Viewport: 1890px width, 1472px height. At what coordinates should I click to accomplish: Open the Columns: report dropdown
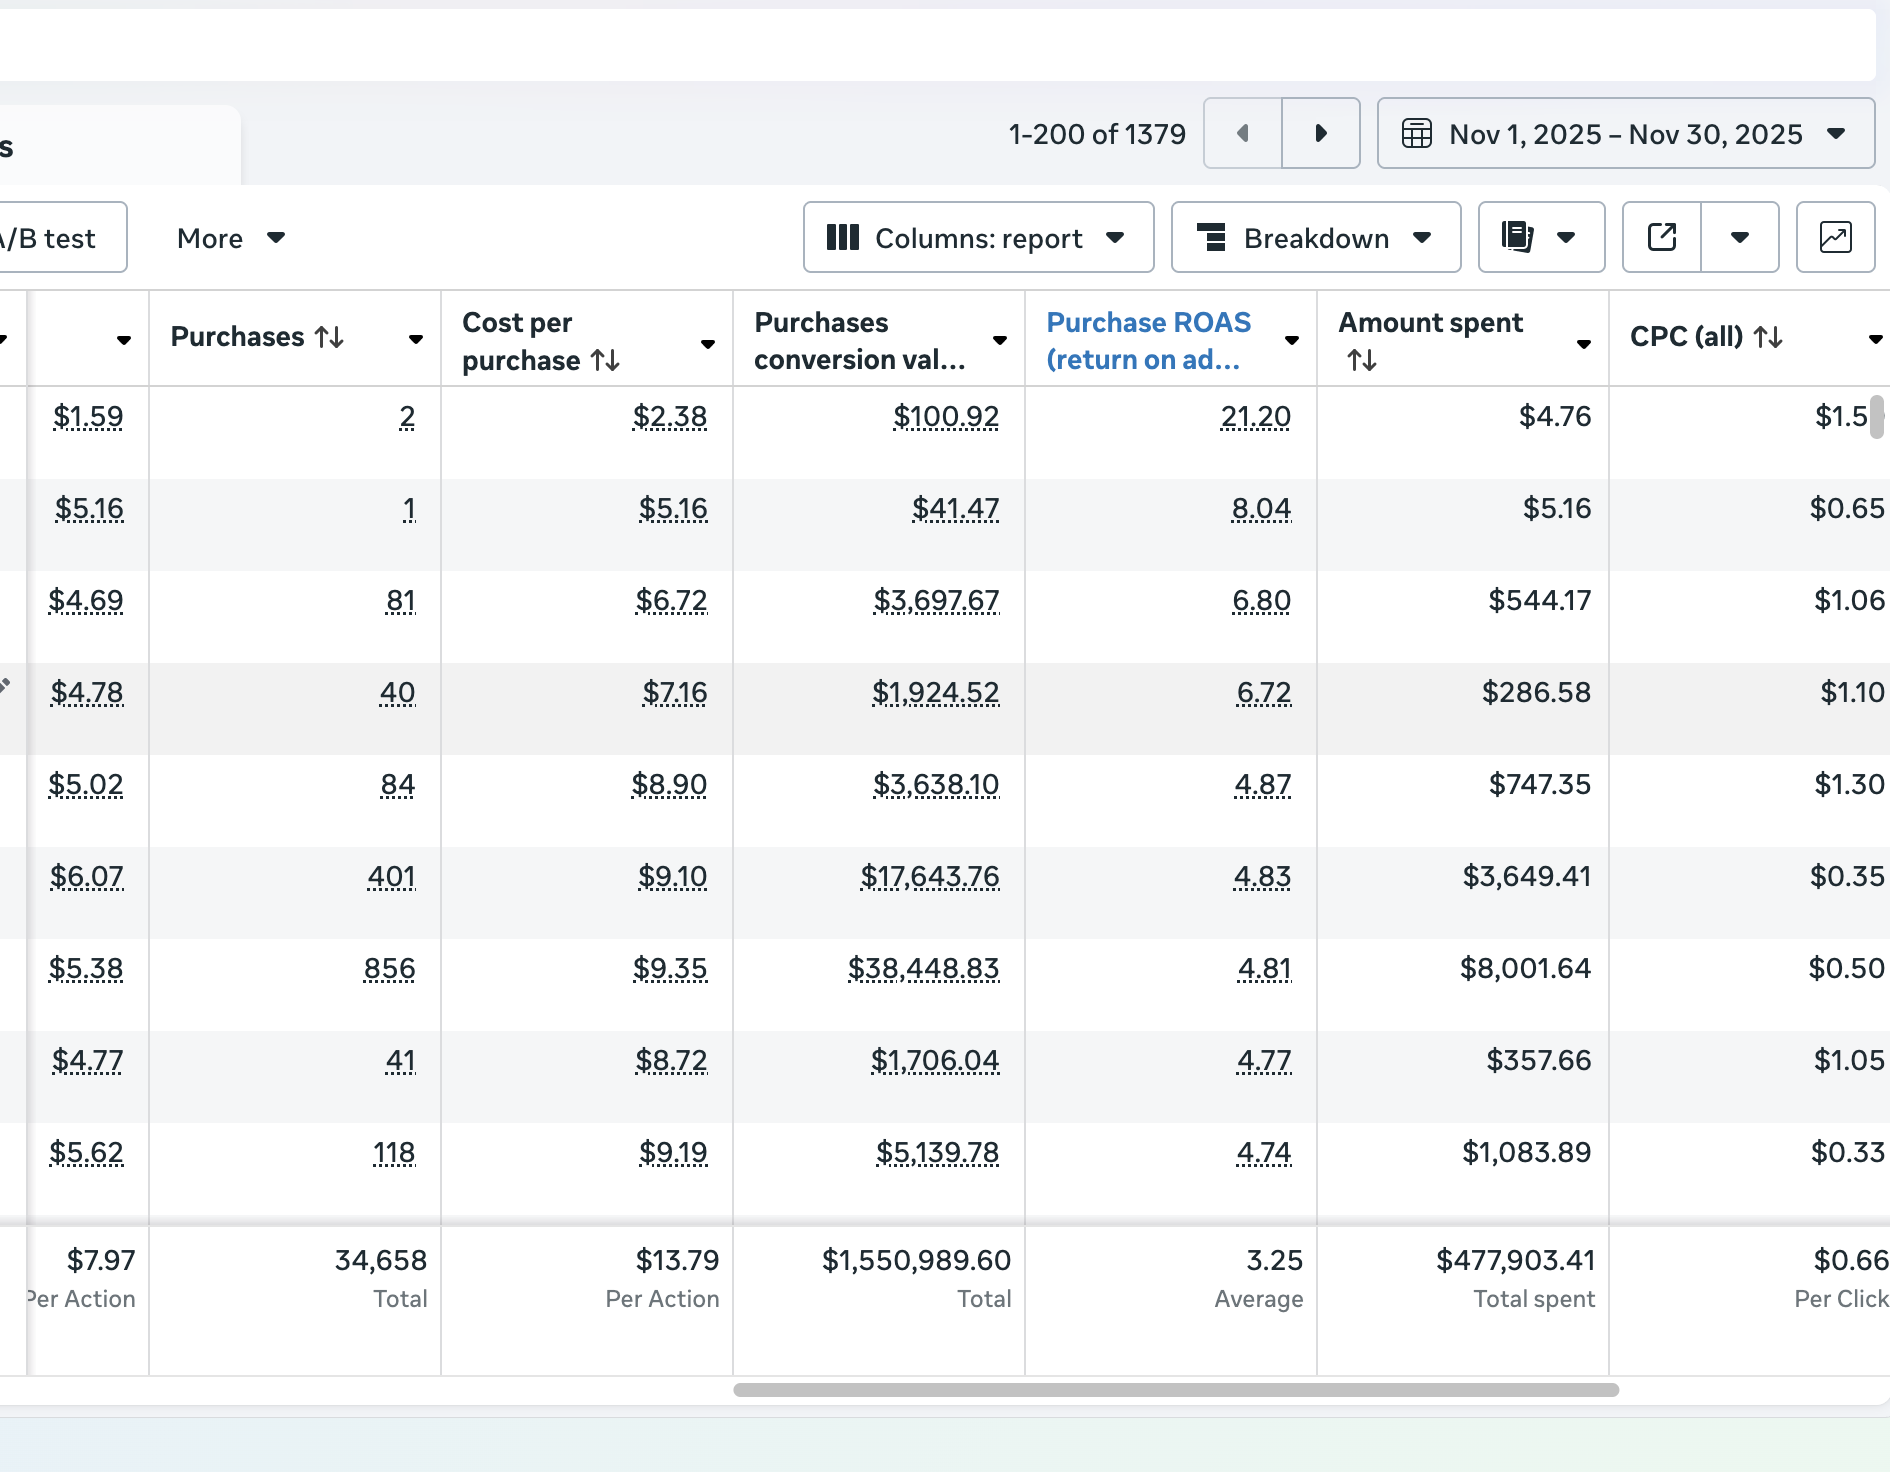coord(978,237)
